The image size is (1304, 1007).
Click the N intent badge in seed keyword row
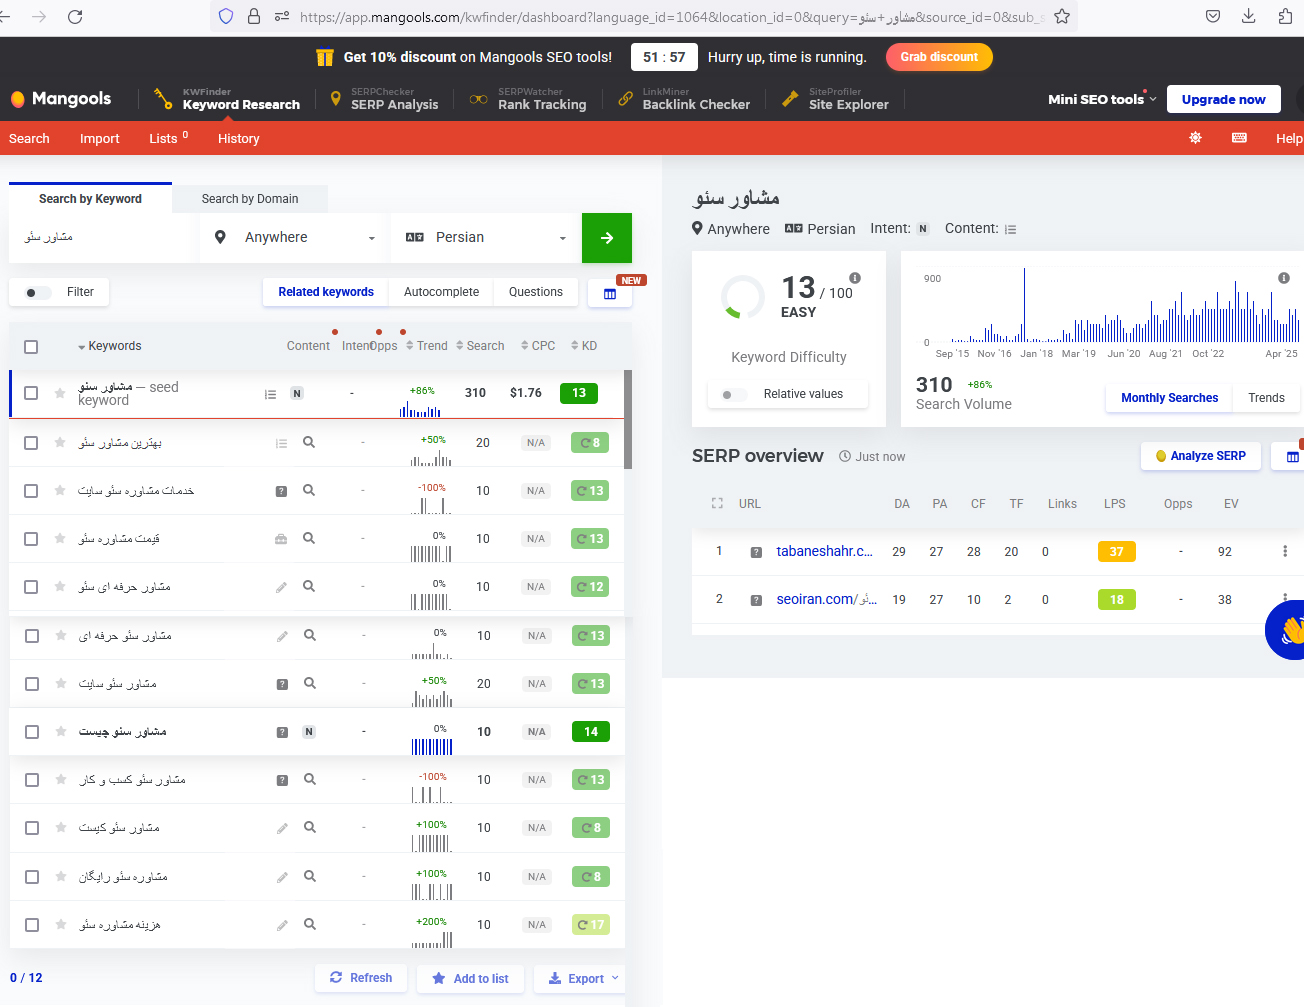297,393
